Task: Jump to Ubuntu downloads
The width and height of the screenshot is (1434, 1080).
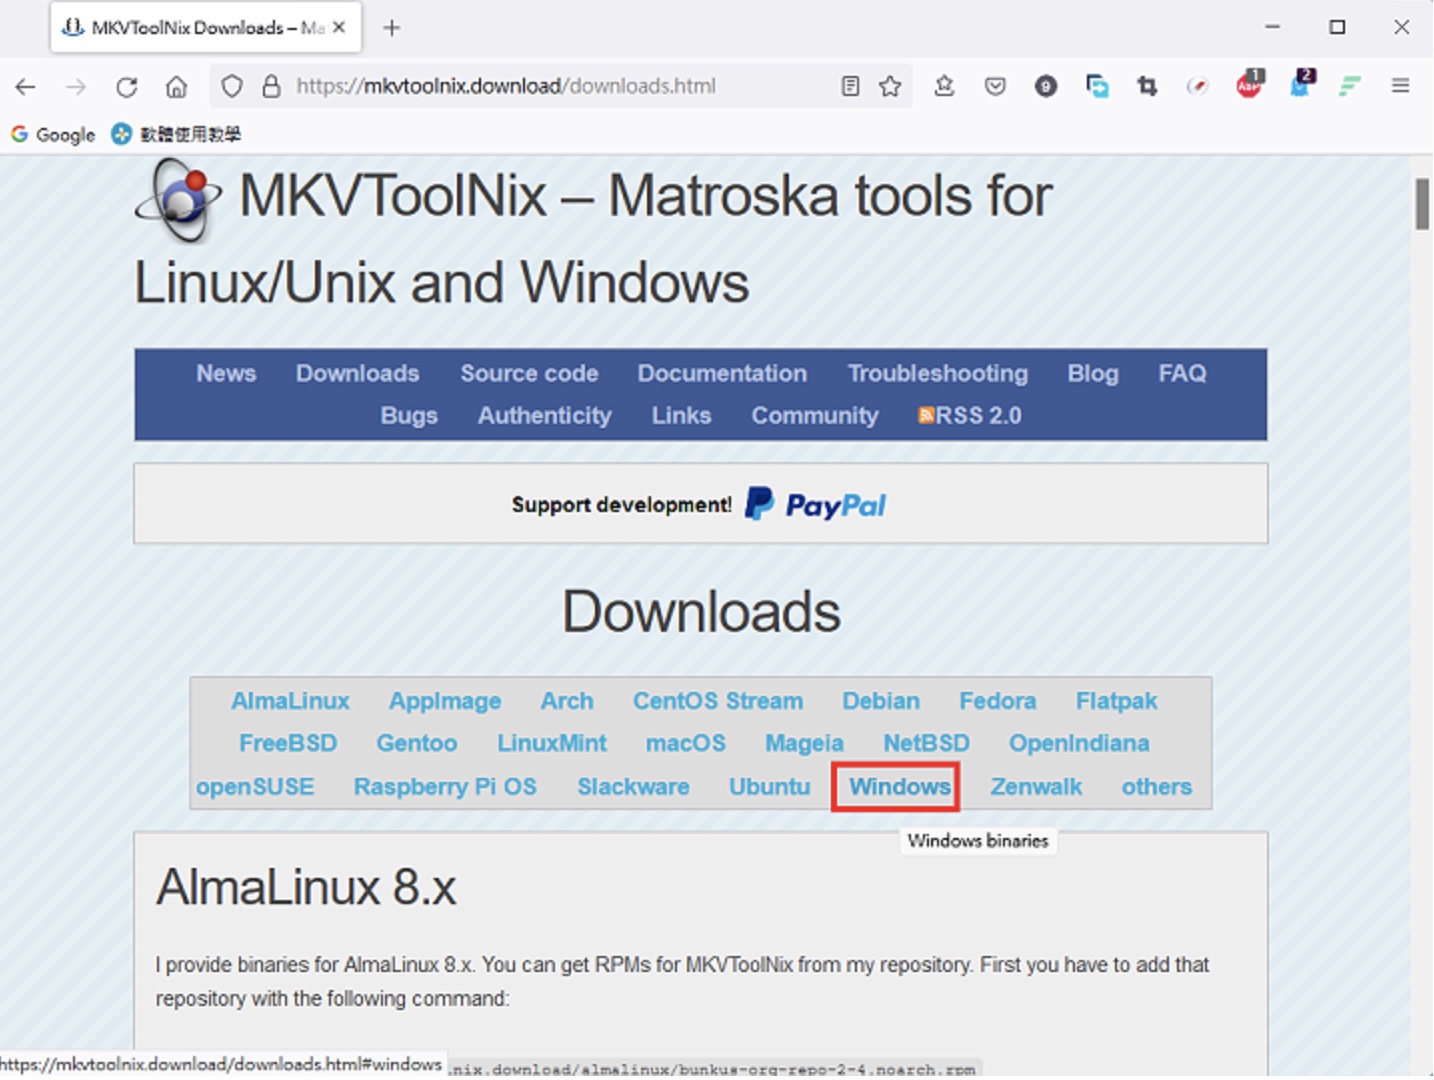Action: 769,787
